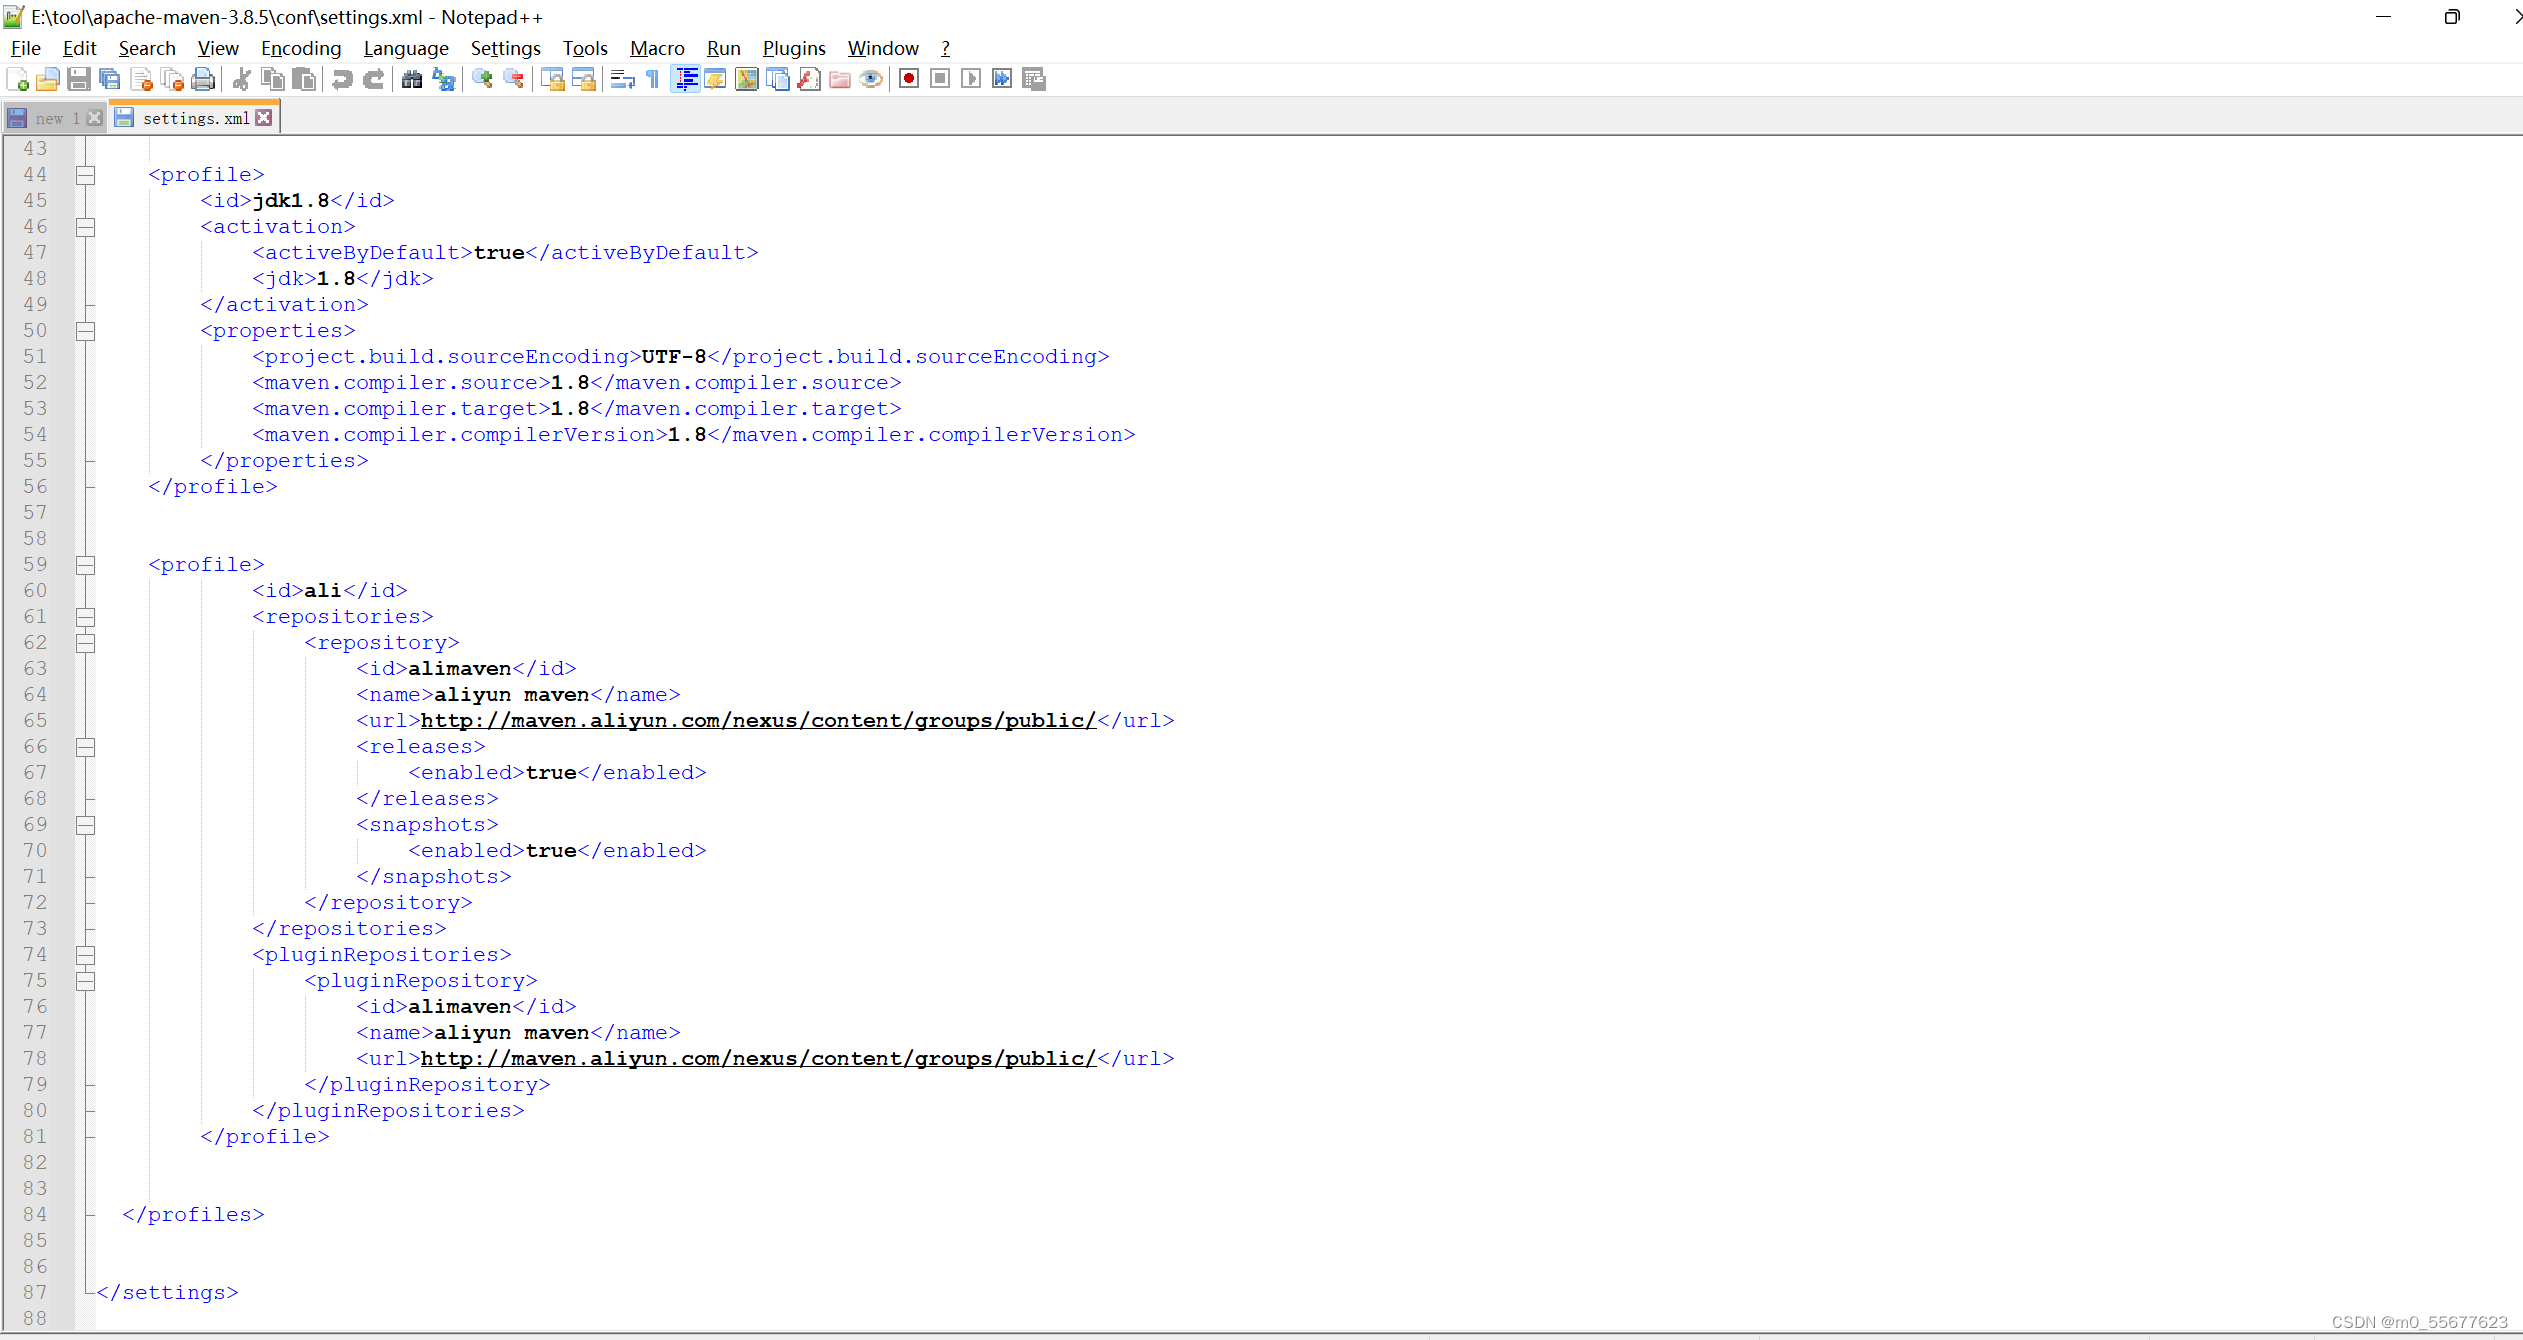Zoom in using the magnifier icon
Image resolution: width=2523 pixels, height=1340 pixels.
click(x=482, y=79)
